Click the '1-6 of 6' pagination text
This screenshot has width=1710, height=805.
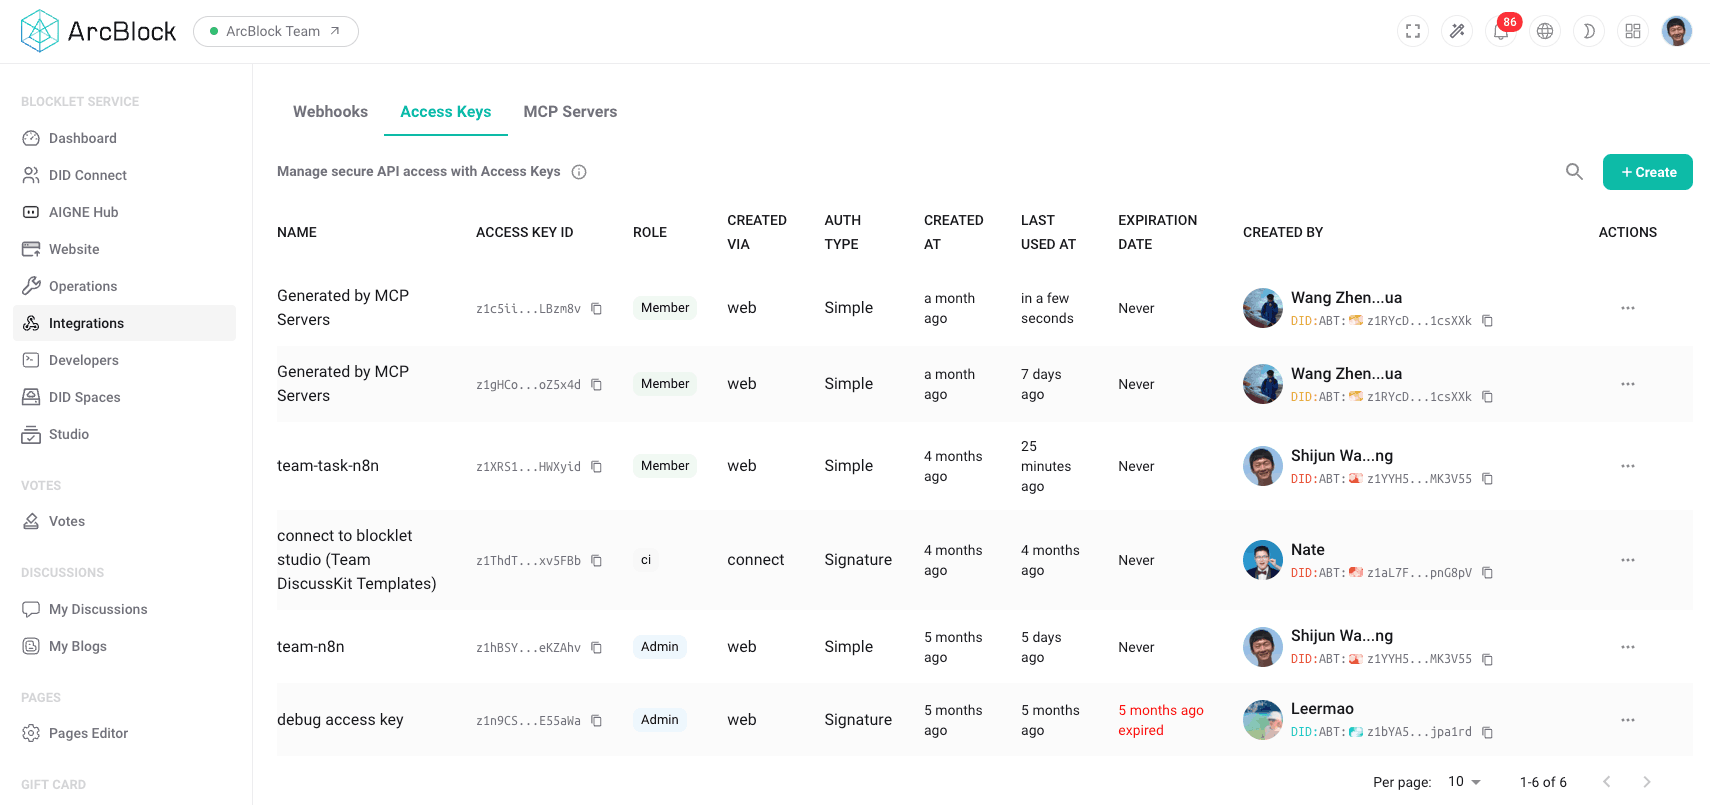coord(1543,782)
